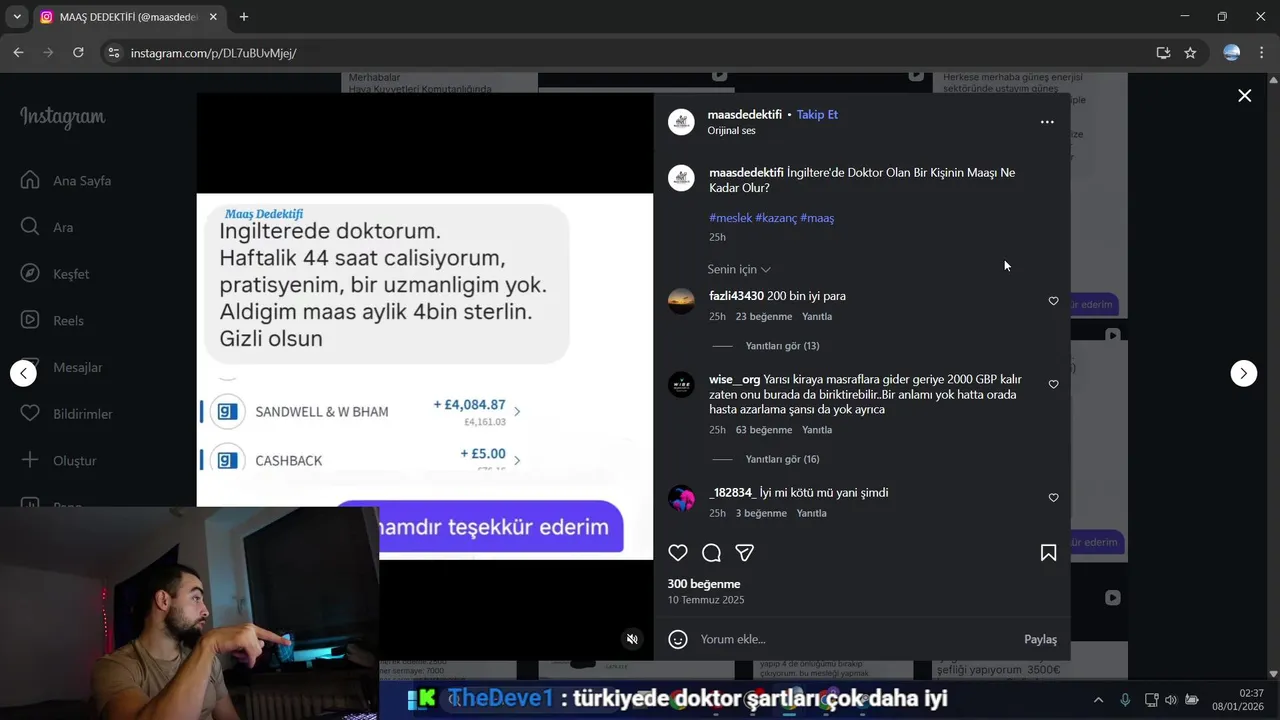Save post with bookmark icon
This screenshot has height=720, width=1280.
click(1048, 553)
